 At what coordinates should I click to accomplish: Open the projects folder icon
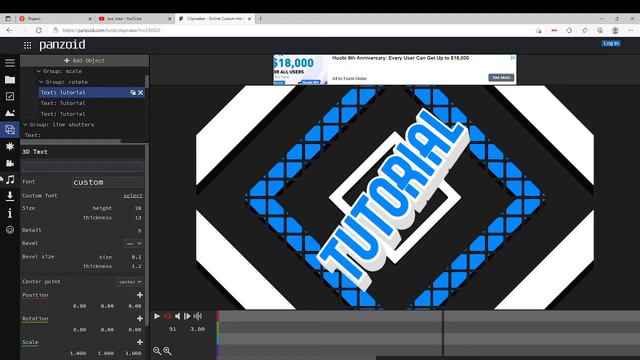pos(10,80)
